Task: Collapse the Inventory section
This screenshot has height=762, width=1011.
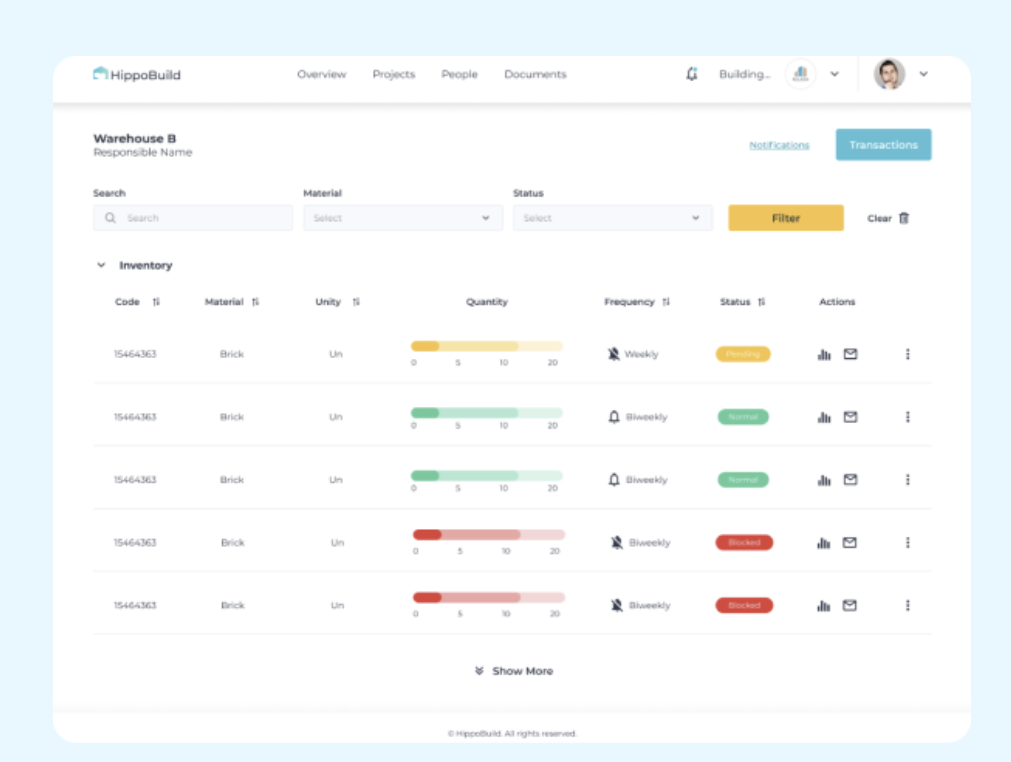Action: pos(101,265)
